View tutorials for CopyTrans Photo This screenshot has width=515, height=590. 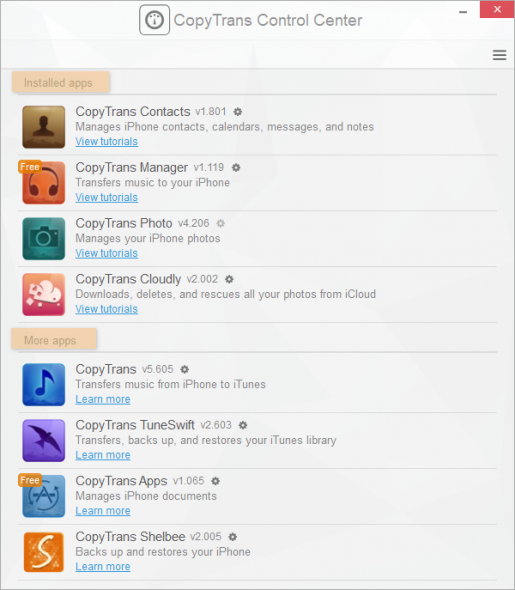[106, 253]
